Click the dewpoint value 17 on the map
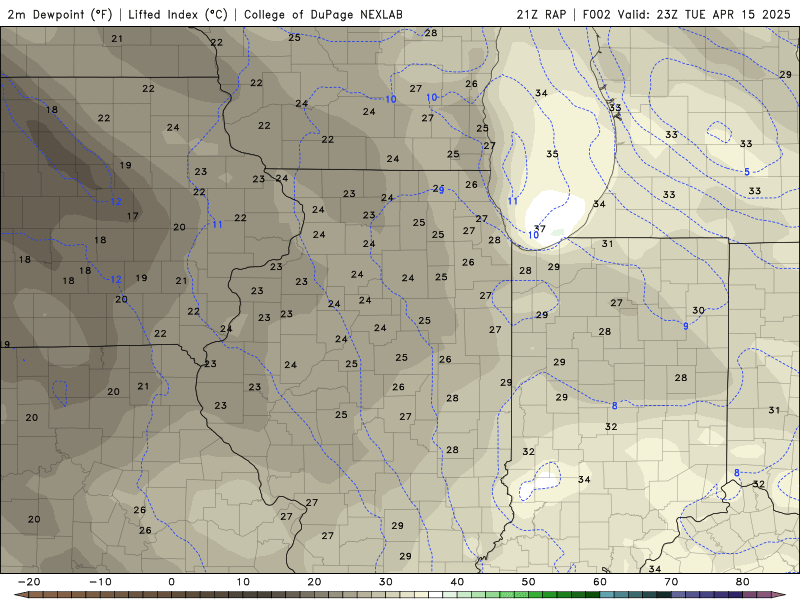This screenshot has height=600, width=800. [133, 216]
